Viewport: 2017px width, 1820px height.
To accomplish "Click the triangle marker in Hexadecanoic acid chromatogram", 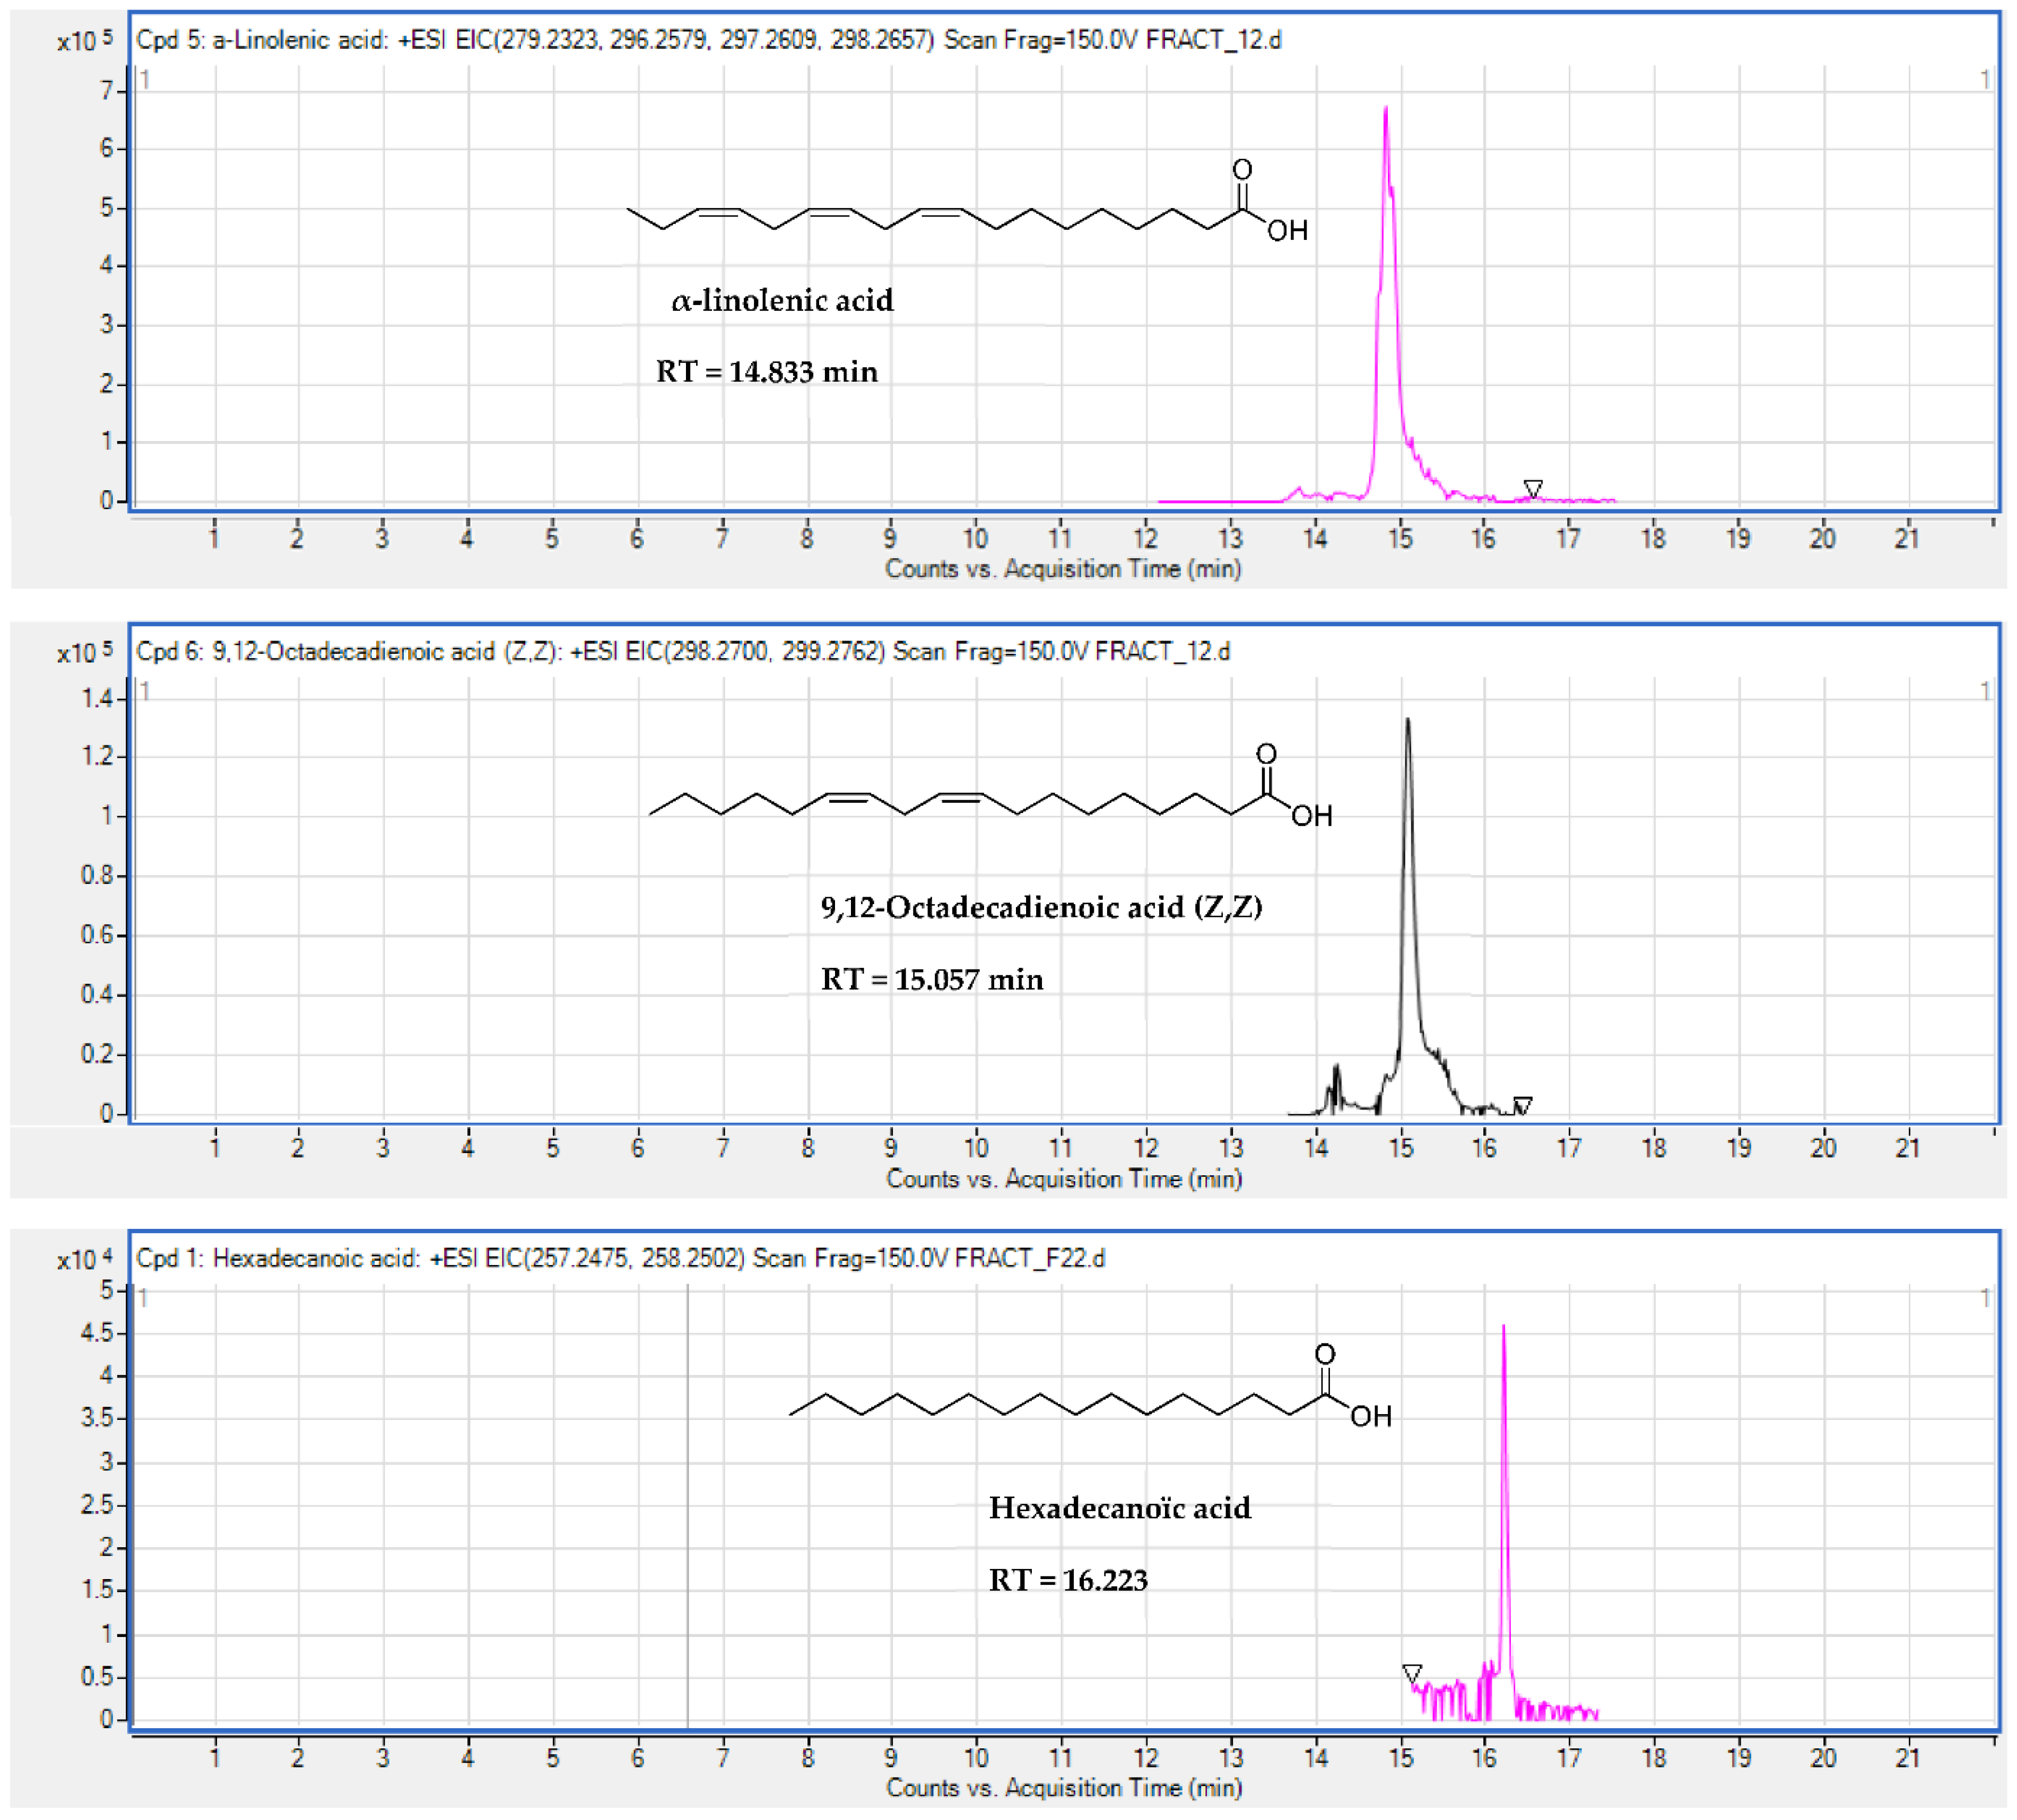I will point(1412,1673).
